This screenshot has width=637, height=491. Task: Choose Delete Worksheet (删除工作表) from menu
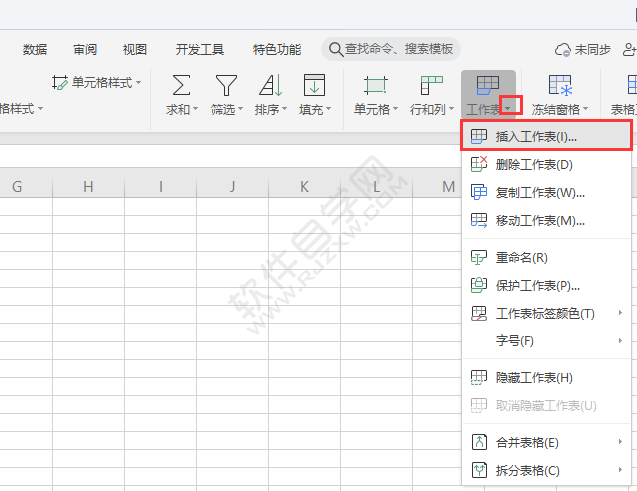coord(534,164)
